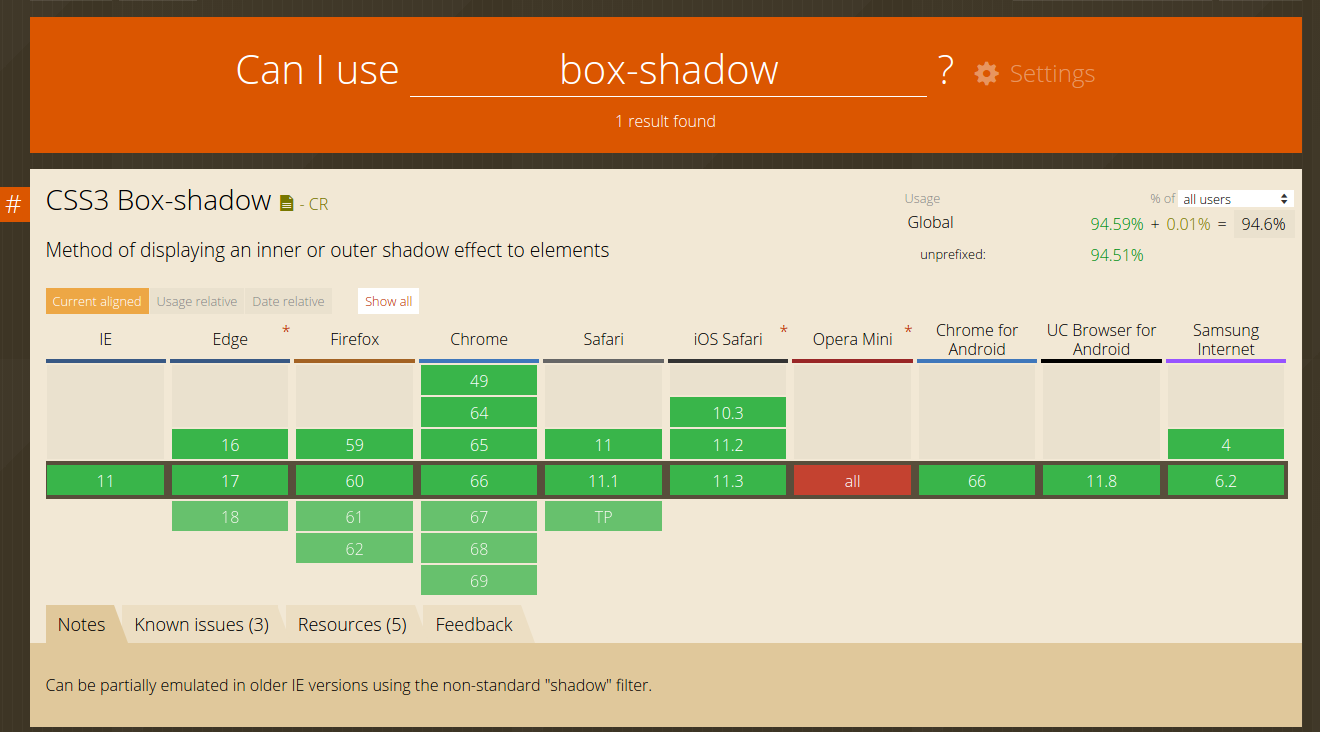The image size is (1320, 732).
Task: Click the red asterisk next to Edge
Action: (286, 329)
